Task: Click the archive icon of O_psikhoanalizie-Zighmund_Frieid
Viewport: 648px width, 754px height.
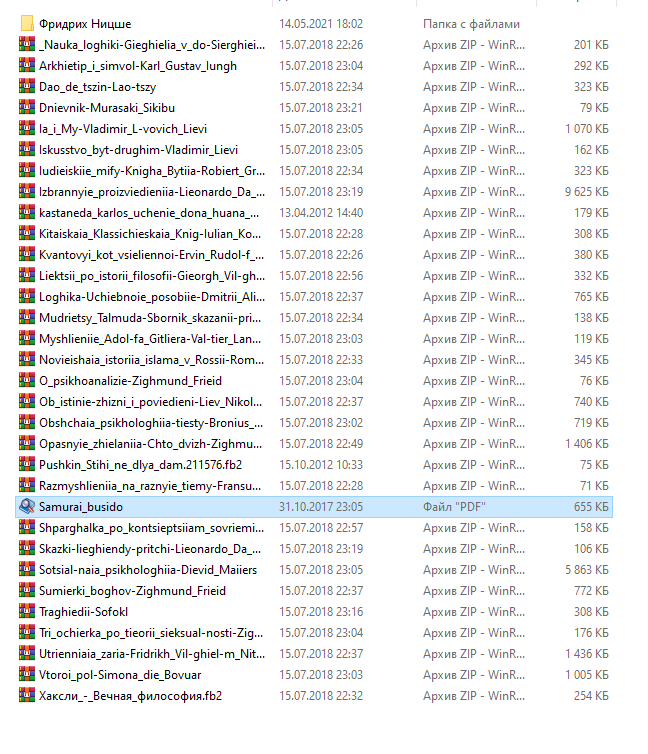Action: (27, 380)
